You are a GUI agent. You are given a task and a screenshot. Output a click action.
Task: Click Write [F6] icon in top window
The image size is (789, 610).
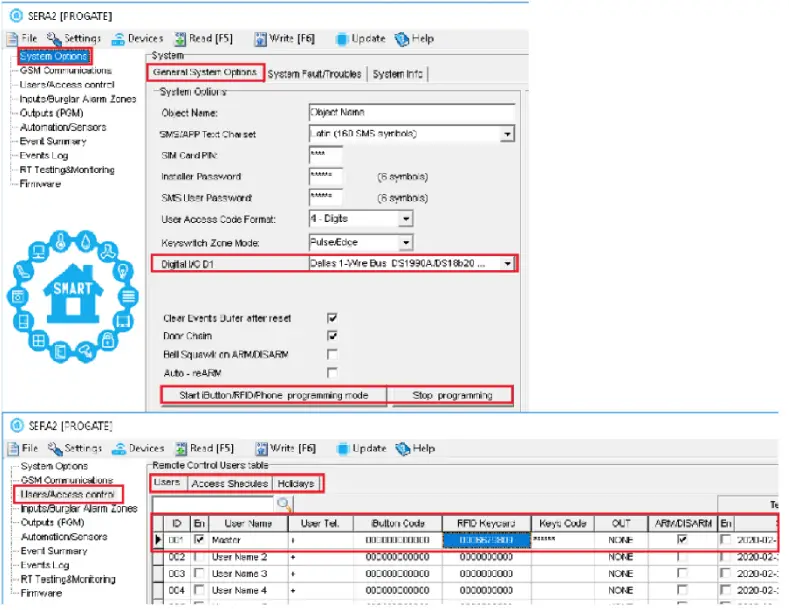[260, 39]
